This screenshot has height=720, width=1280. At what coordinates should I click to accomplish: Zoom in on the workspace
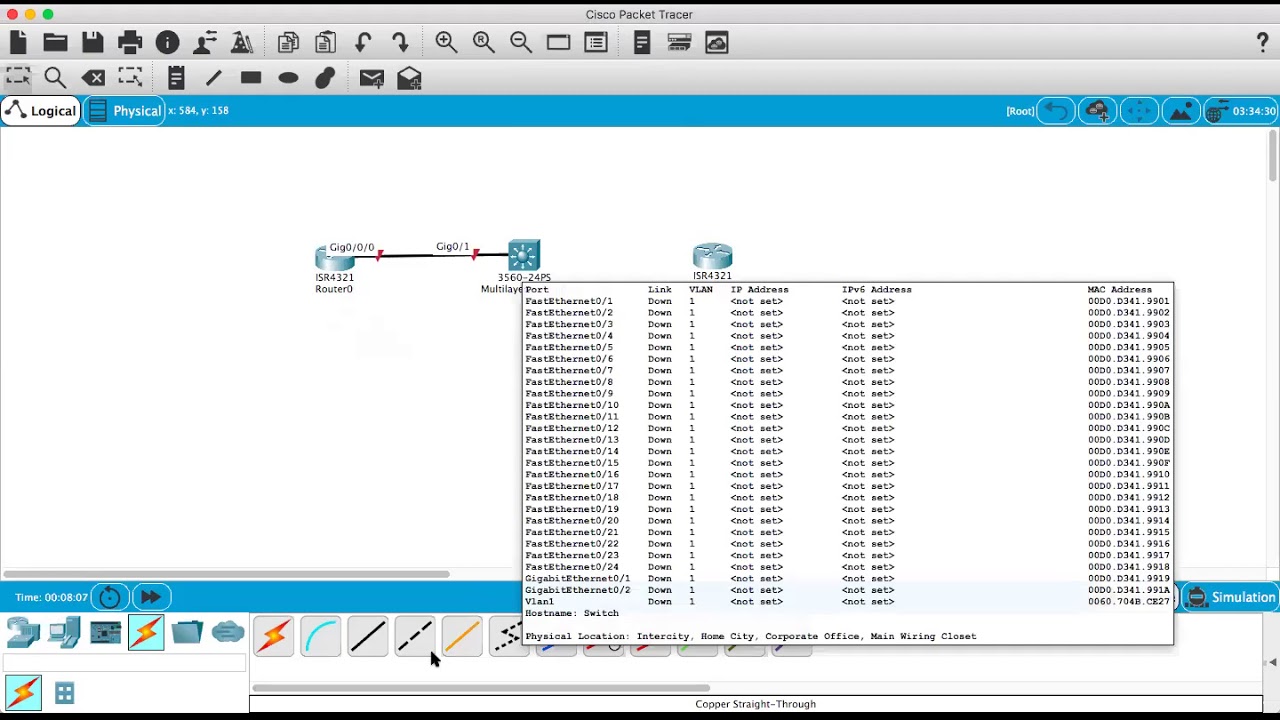tap(446, 42)
